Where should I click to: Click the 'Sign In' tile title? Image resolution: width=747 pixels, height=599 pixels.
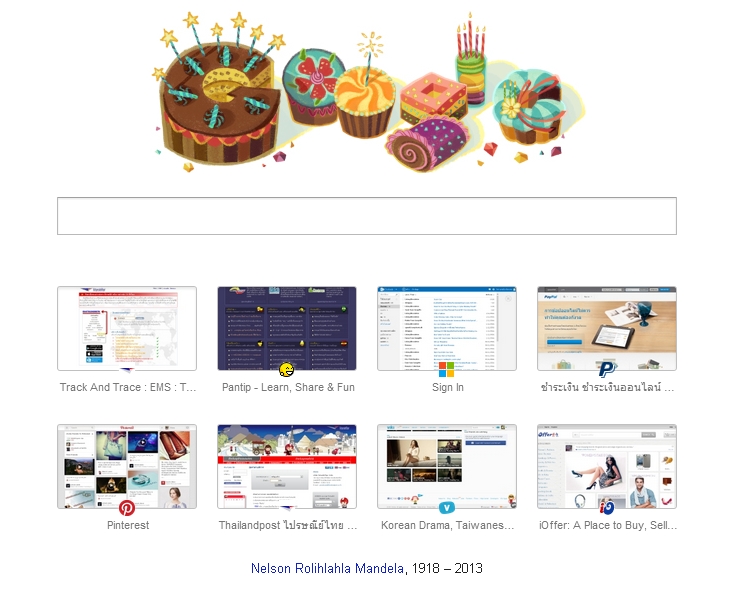click(448, 387)
